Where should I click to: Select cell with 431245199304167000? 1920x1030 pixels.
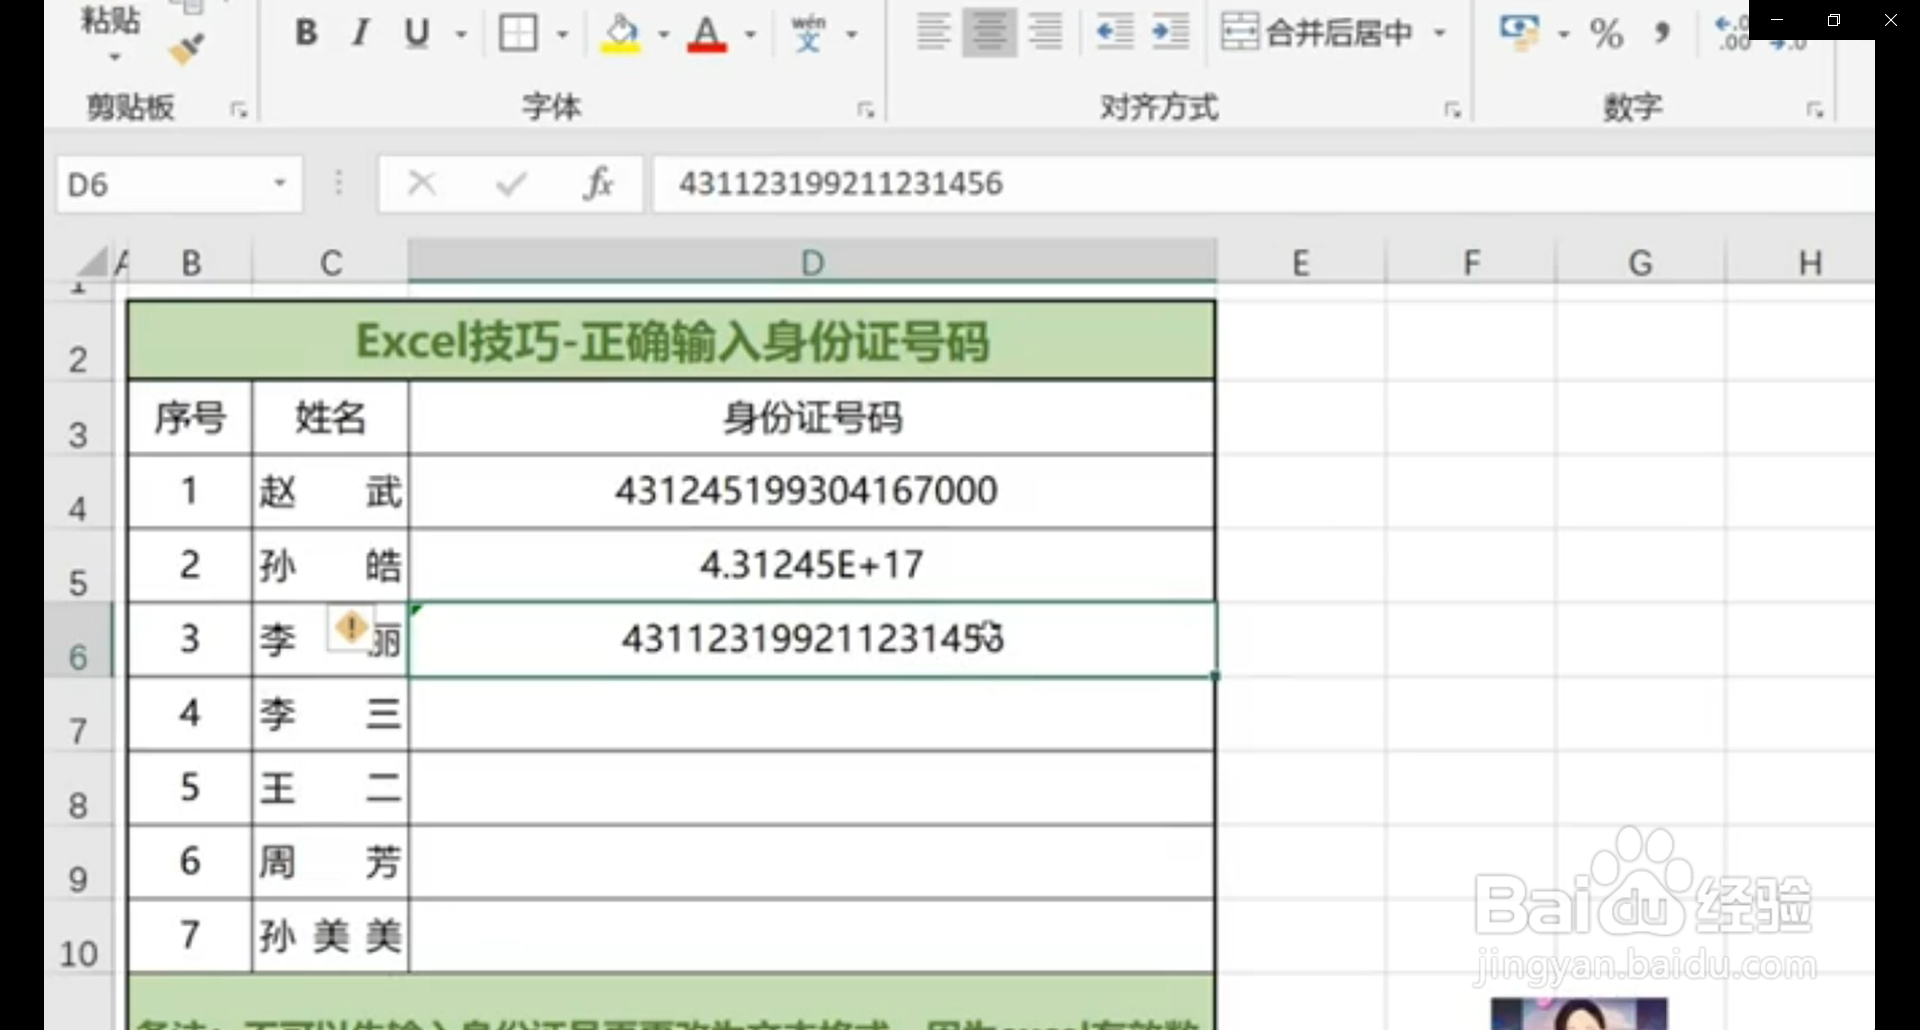point(811,491)
